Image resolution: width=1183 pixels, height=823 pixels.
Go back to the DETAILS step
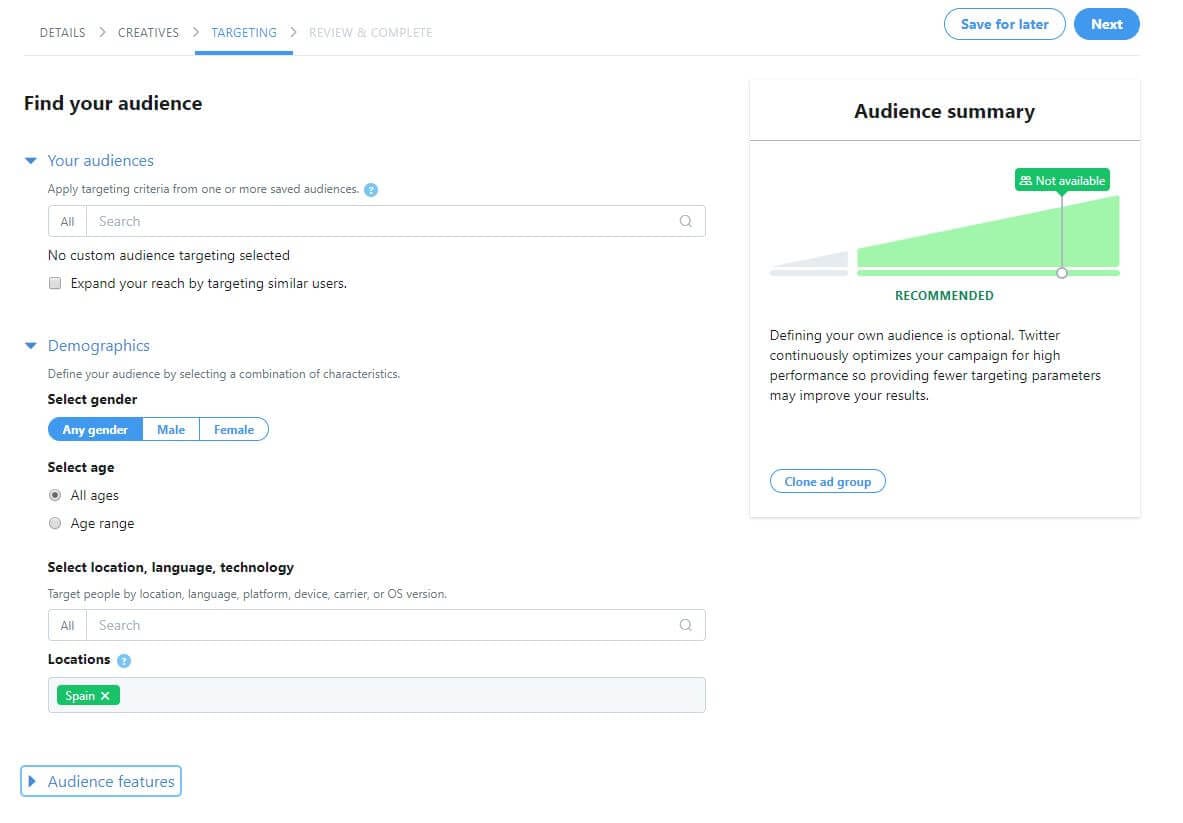tap(62, 32)
